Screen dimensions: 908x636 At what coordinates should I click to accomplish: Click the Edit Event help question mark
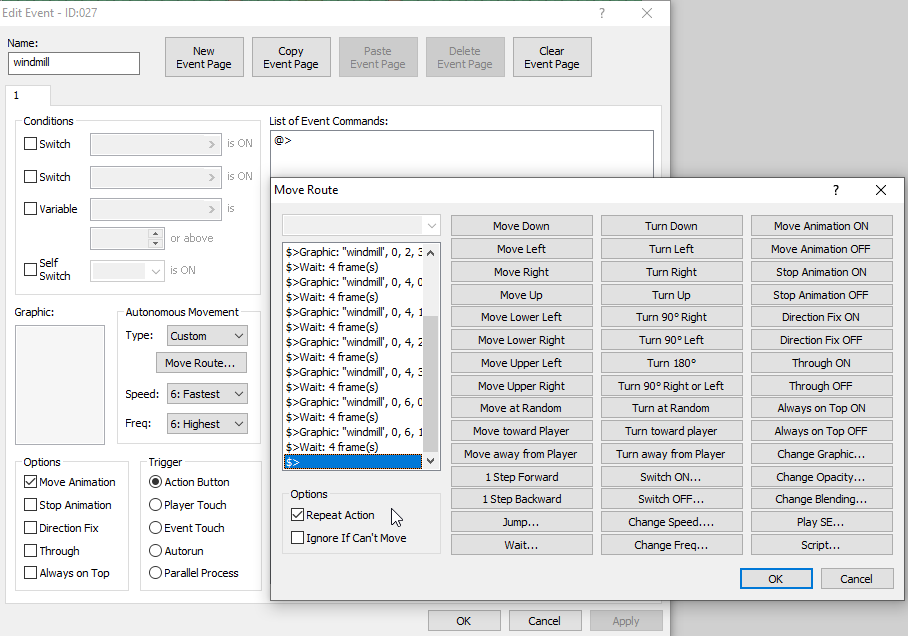[x=602, y=13]
